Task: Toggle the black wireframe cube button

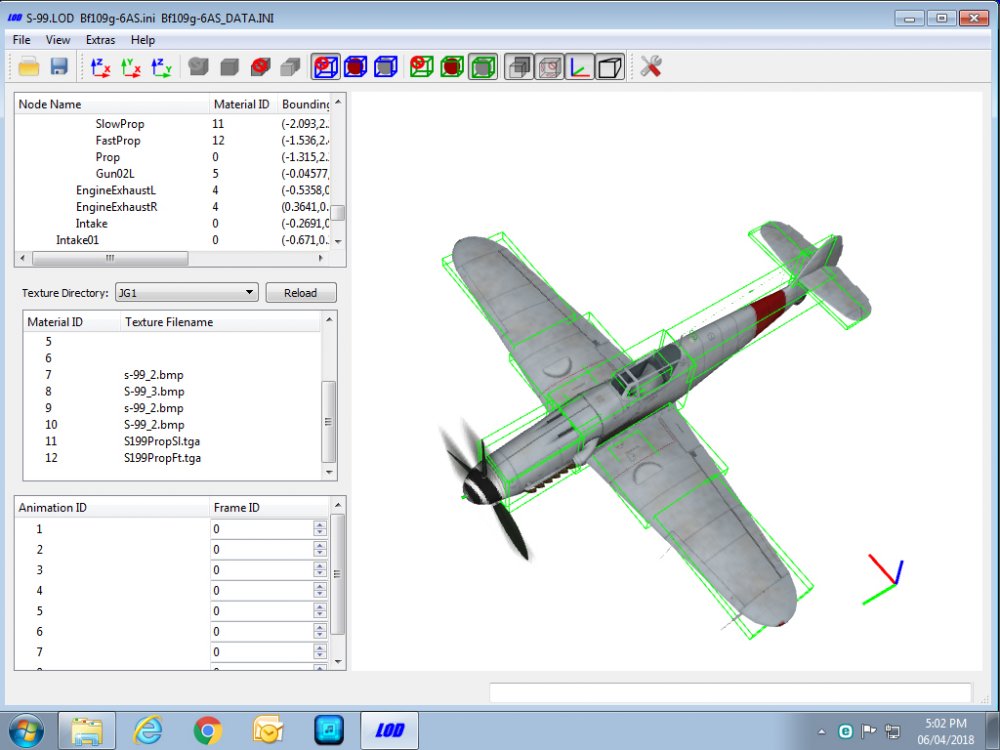Action: (610, 67)
